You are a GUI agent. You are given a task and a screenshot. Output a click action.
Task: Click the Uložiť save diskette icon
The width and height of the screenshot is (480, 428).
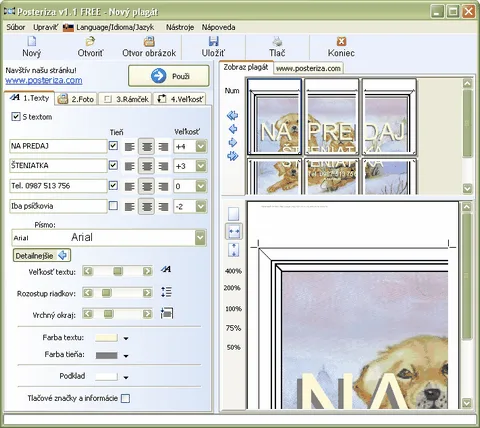click(213, 41)
